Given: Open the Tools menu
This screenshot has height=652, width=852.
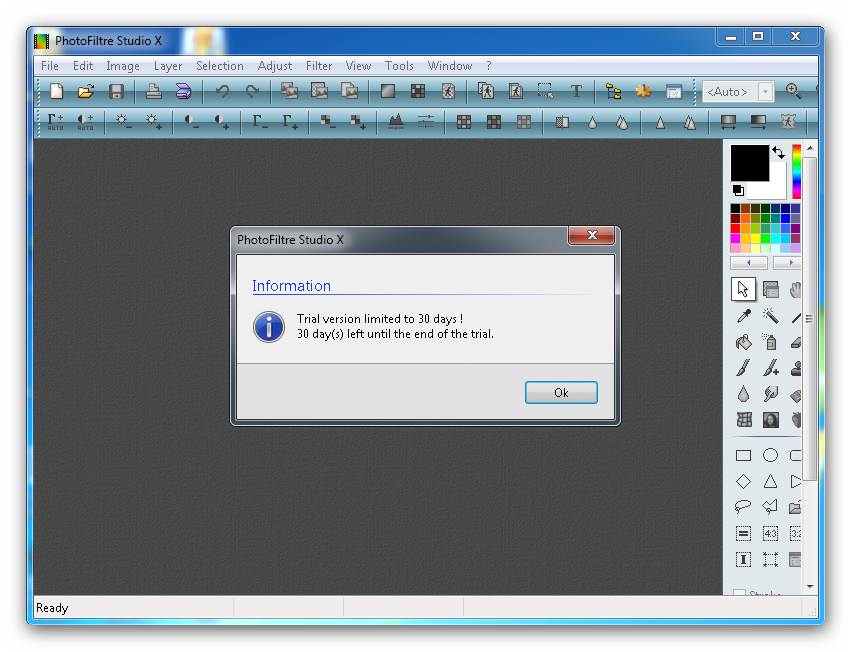Looking at the screenshot, I should point(399,66).
